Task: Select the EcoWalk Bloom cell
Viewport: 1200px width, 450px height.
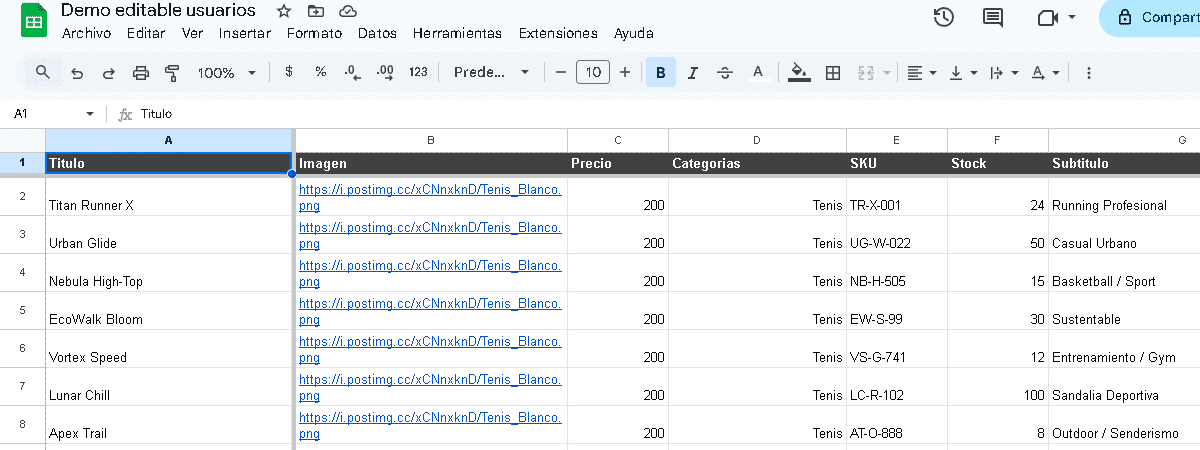Action: (x=169, y=311)
